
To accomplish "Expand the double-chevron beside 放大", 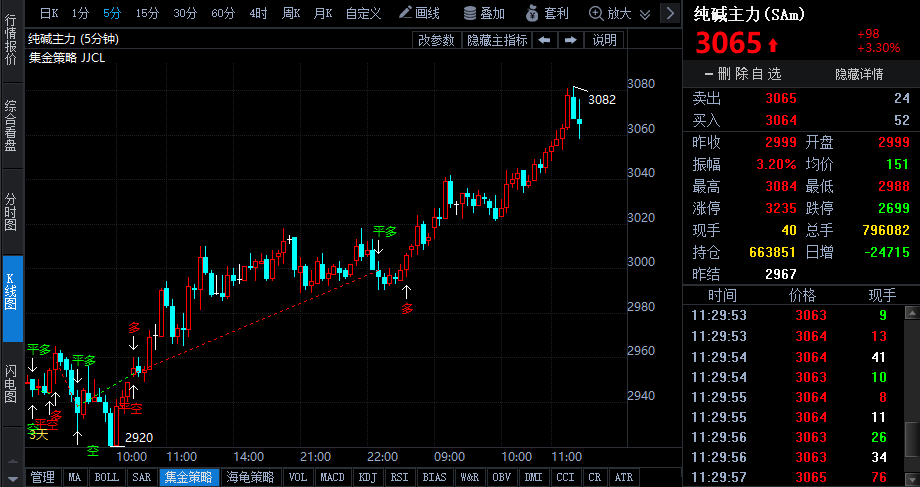I will tap(644, 13).
